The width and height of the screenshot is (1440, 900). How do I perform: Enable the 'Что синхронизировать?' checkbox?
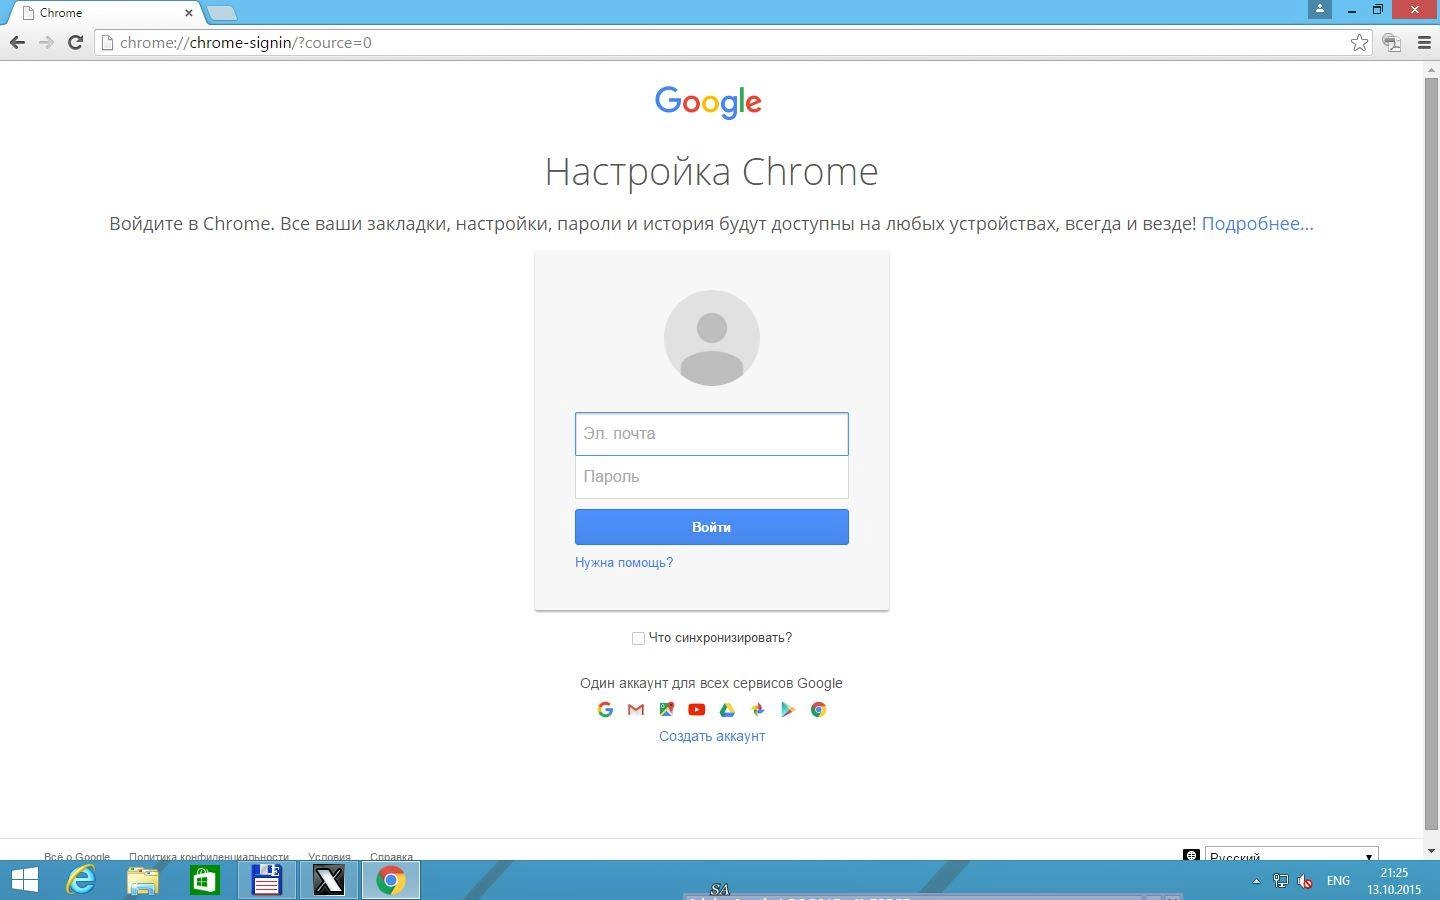click(x=638, y=638)
